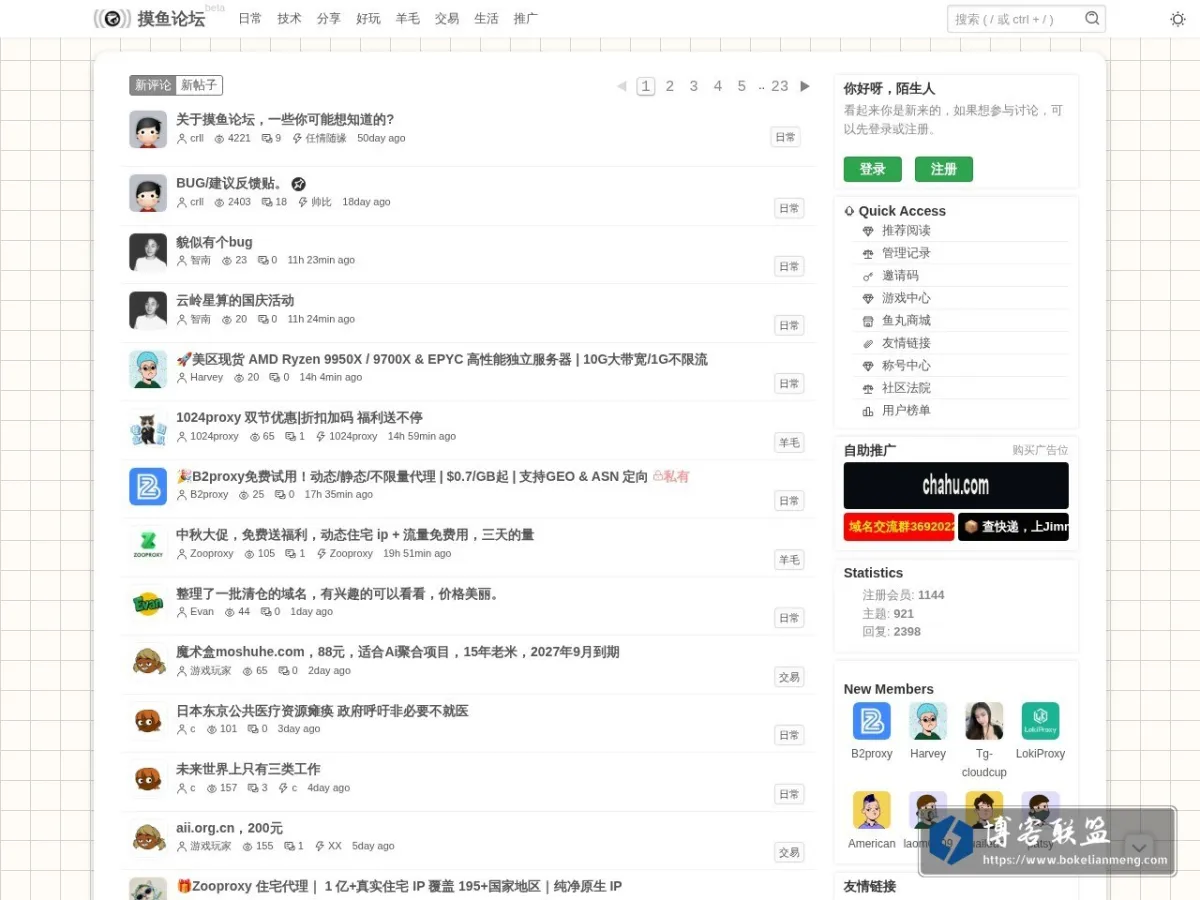Click the search magnifier icon
Image resolution: width=1200 pixels, height=900 pixels.
pos(1092,18)
